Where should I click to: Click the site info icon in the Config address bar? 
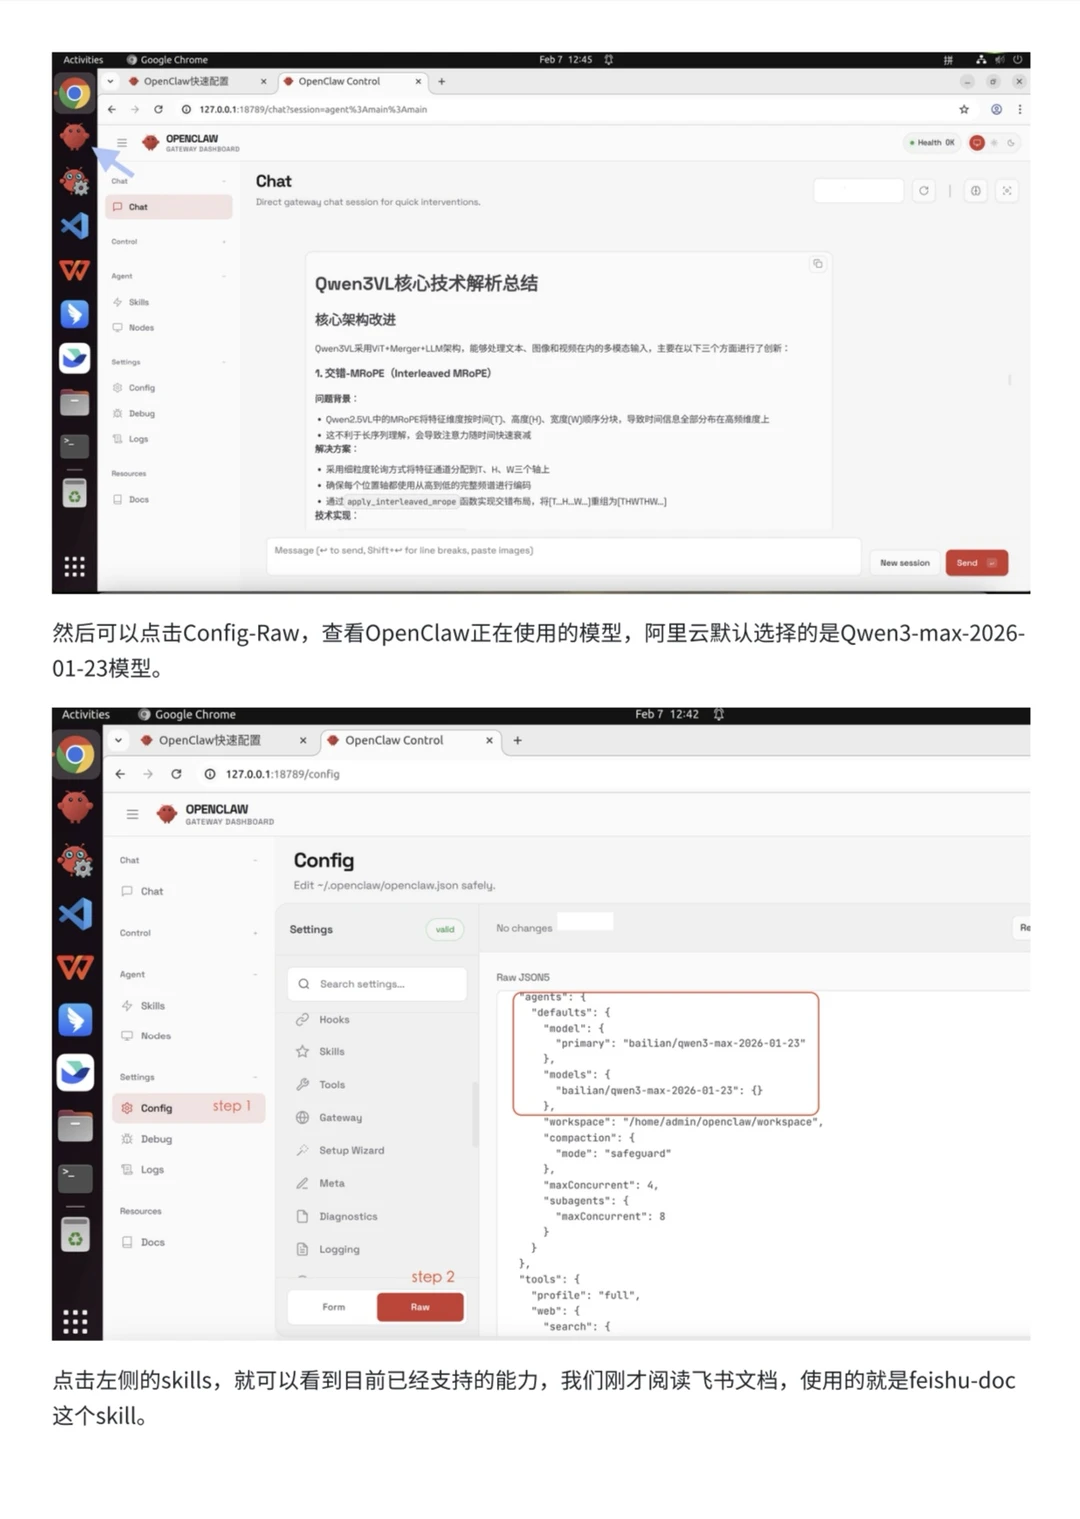coord(210,774)
